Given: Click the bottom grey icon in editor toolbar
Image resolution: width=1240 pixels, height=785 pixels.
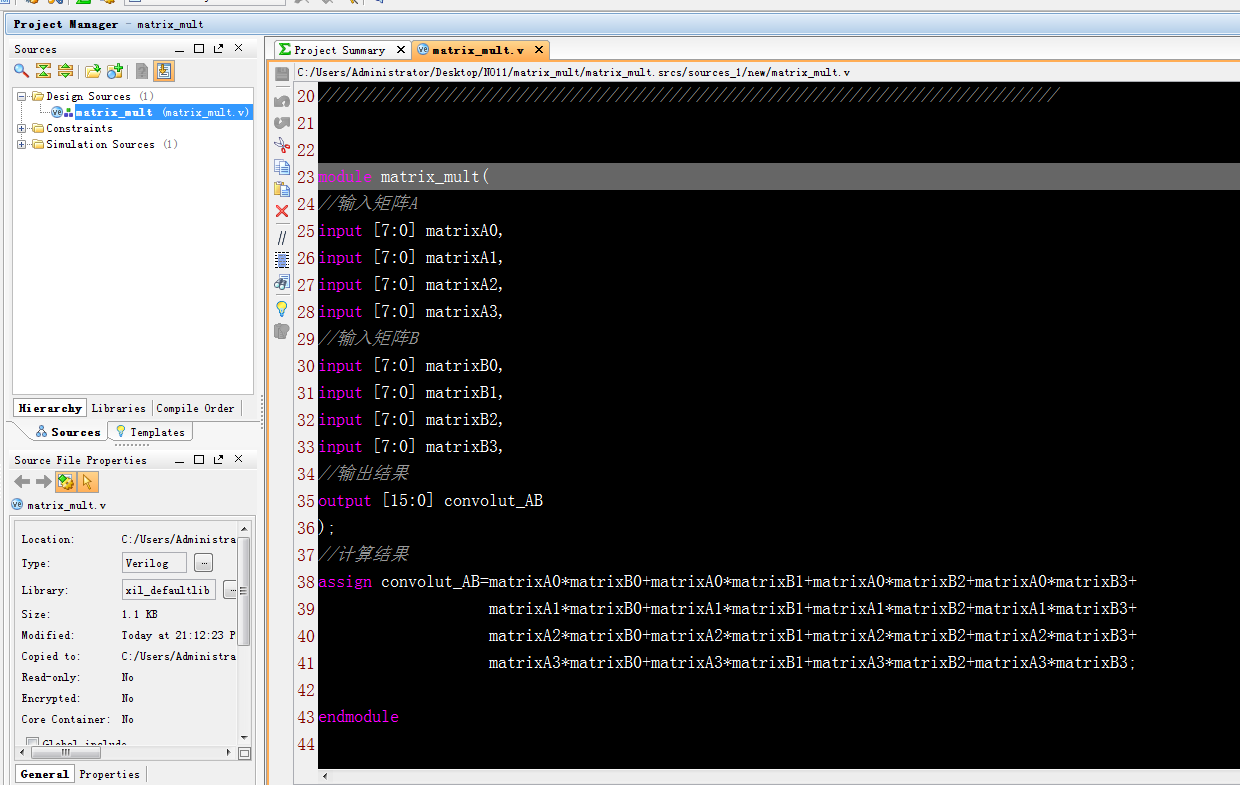Looking at the screenshot, I should click(282, 331).
